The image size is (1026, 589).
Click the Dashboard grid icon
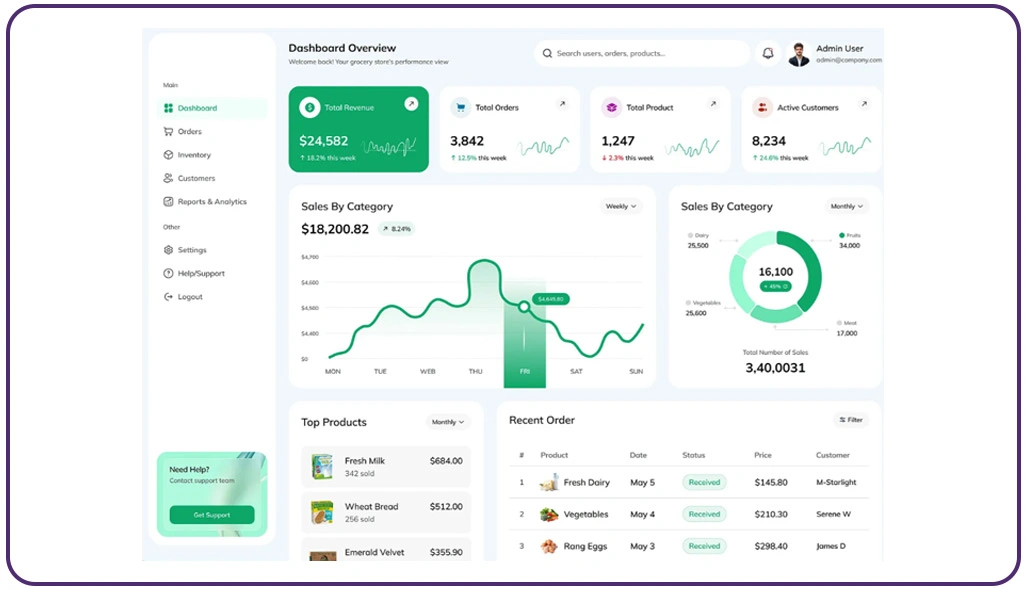(x=168, y=108)
